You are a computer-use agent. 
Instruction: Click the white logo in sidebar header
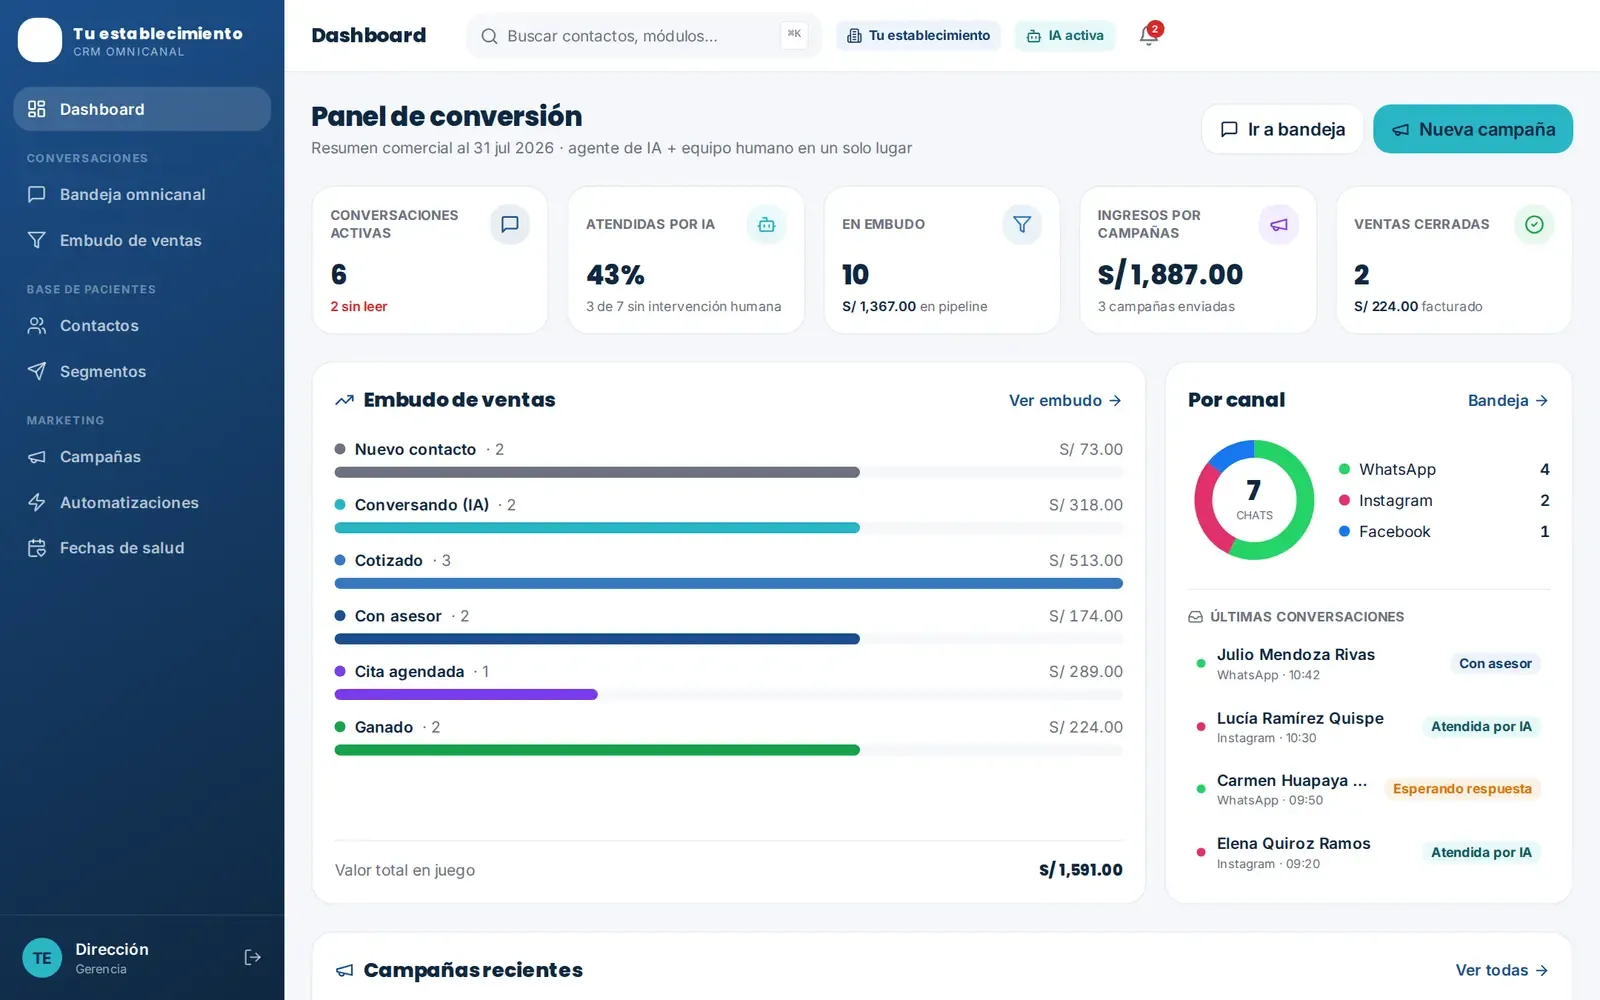(40, 40)
